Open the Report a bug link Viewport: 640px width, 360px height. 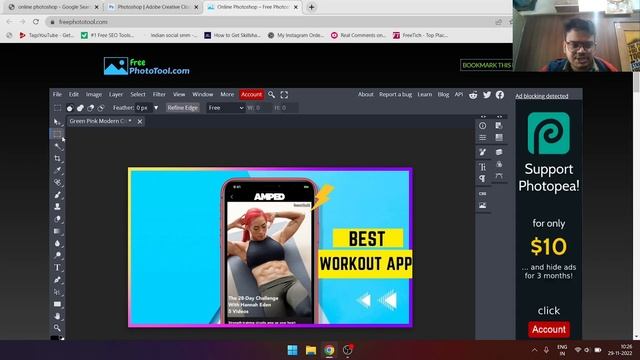[395, 94]
